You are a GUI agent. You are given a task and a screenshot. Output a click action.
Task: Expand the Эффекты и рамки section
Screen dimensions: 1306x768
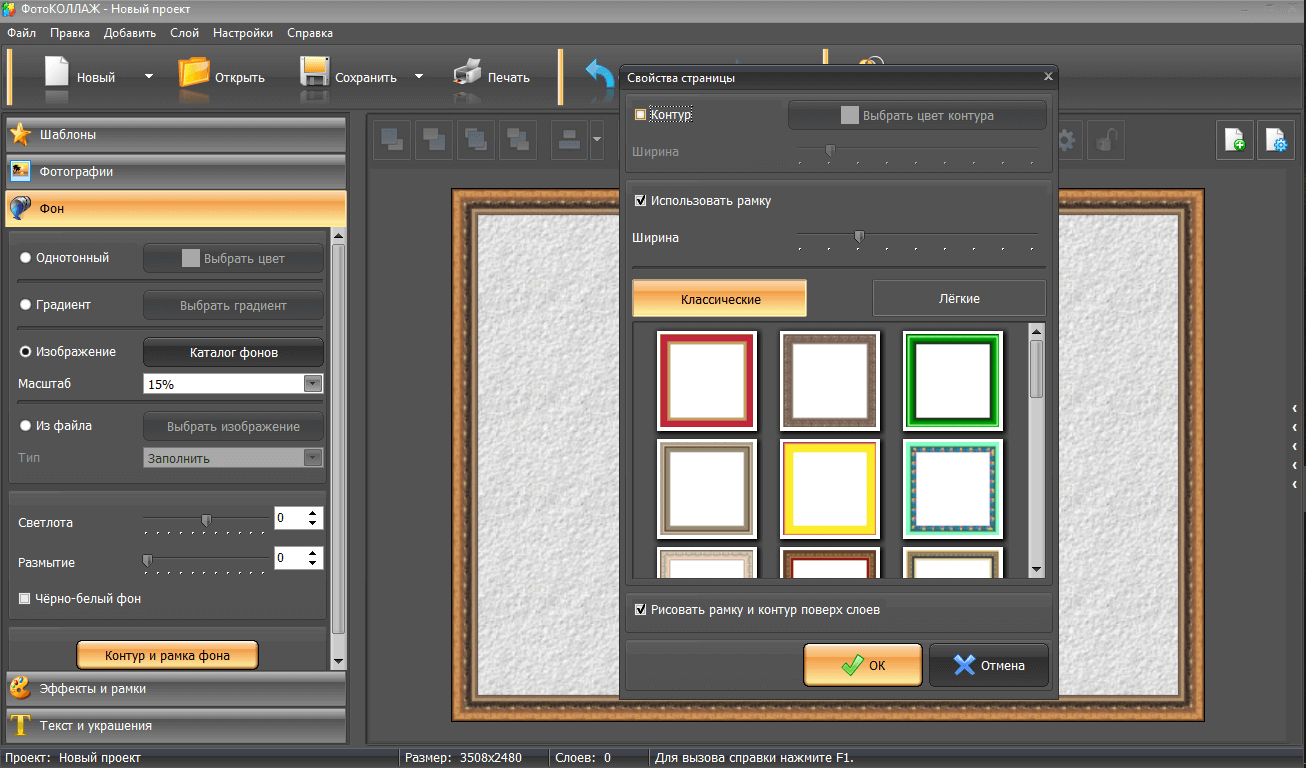[176, 688]
